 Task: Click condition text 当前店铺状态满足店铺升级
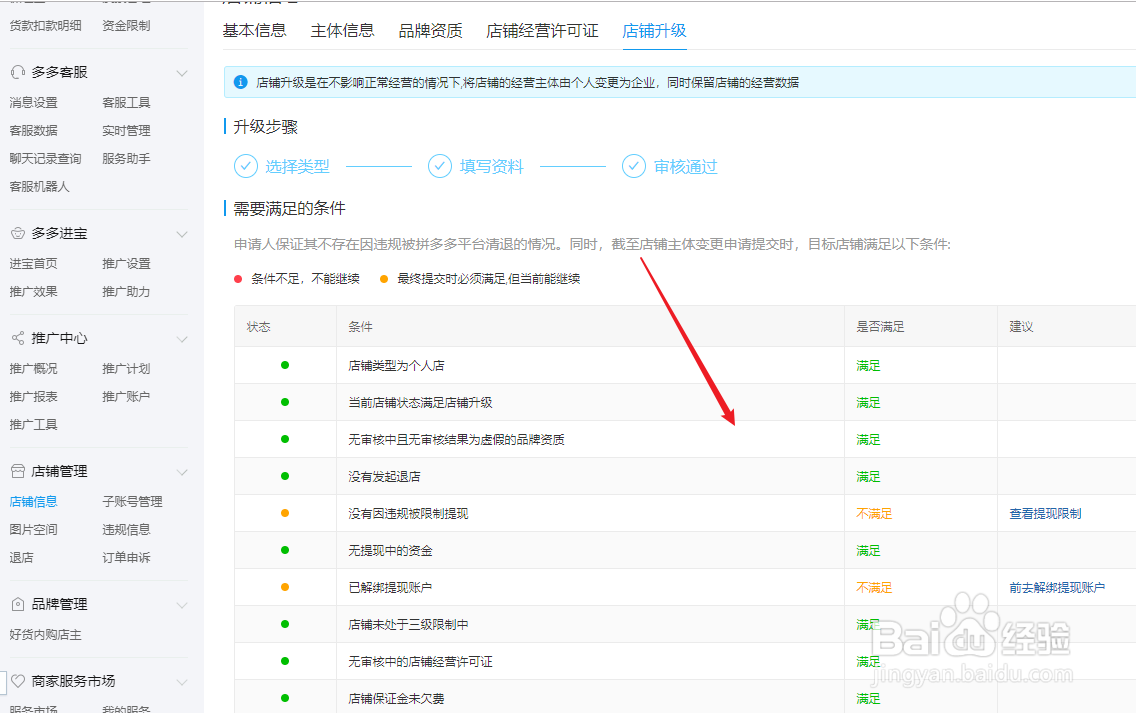click(420, 403)
